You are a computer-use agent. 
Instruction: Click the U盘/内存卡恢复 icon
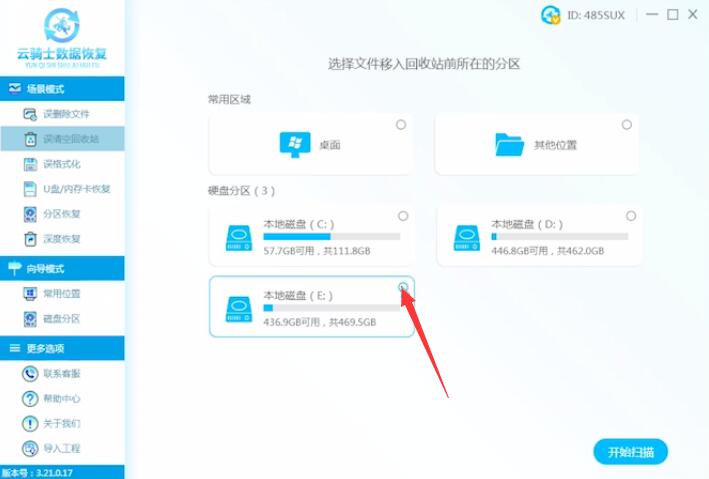point(30,189)
